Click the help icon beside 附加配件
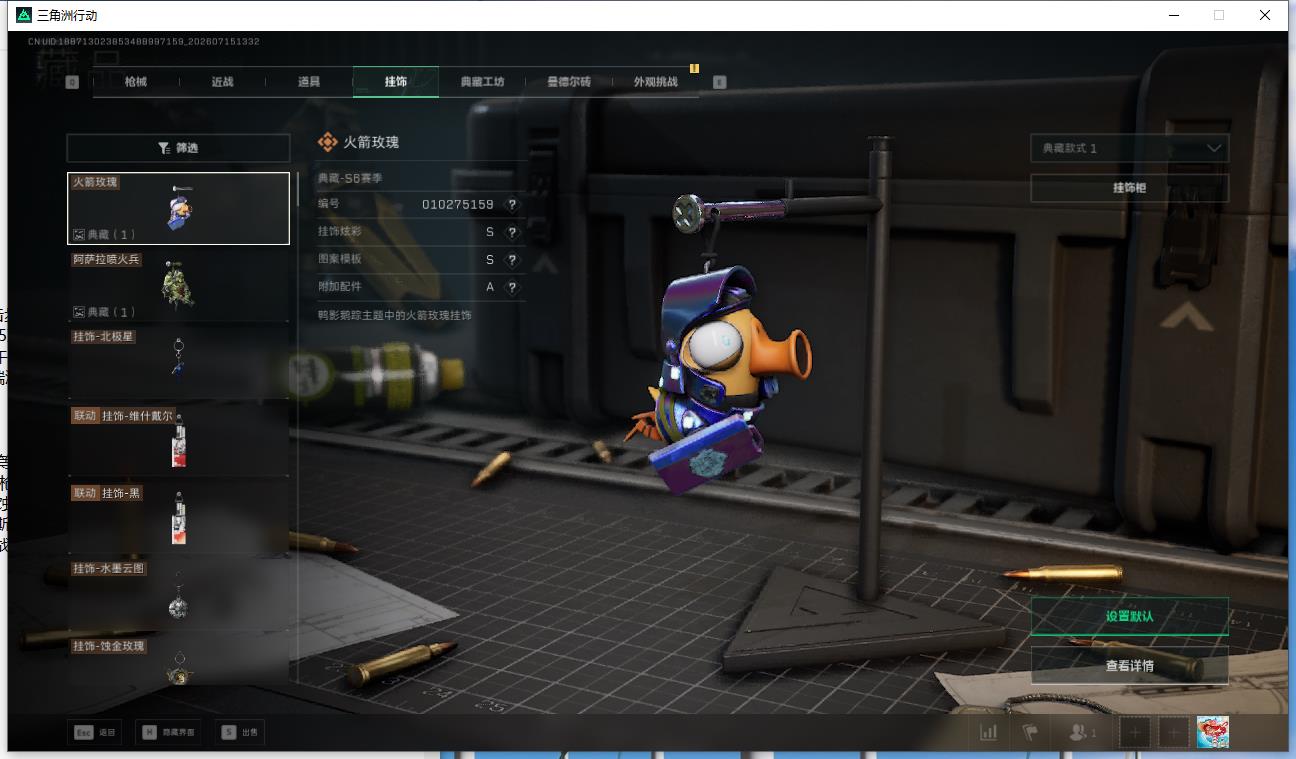Viewport: 1296px width, 759px height. (512, 287)
